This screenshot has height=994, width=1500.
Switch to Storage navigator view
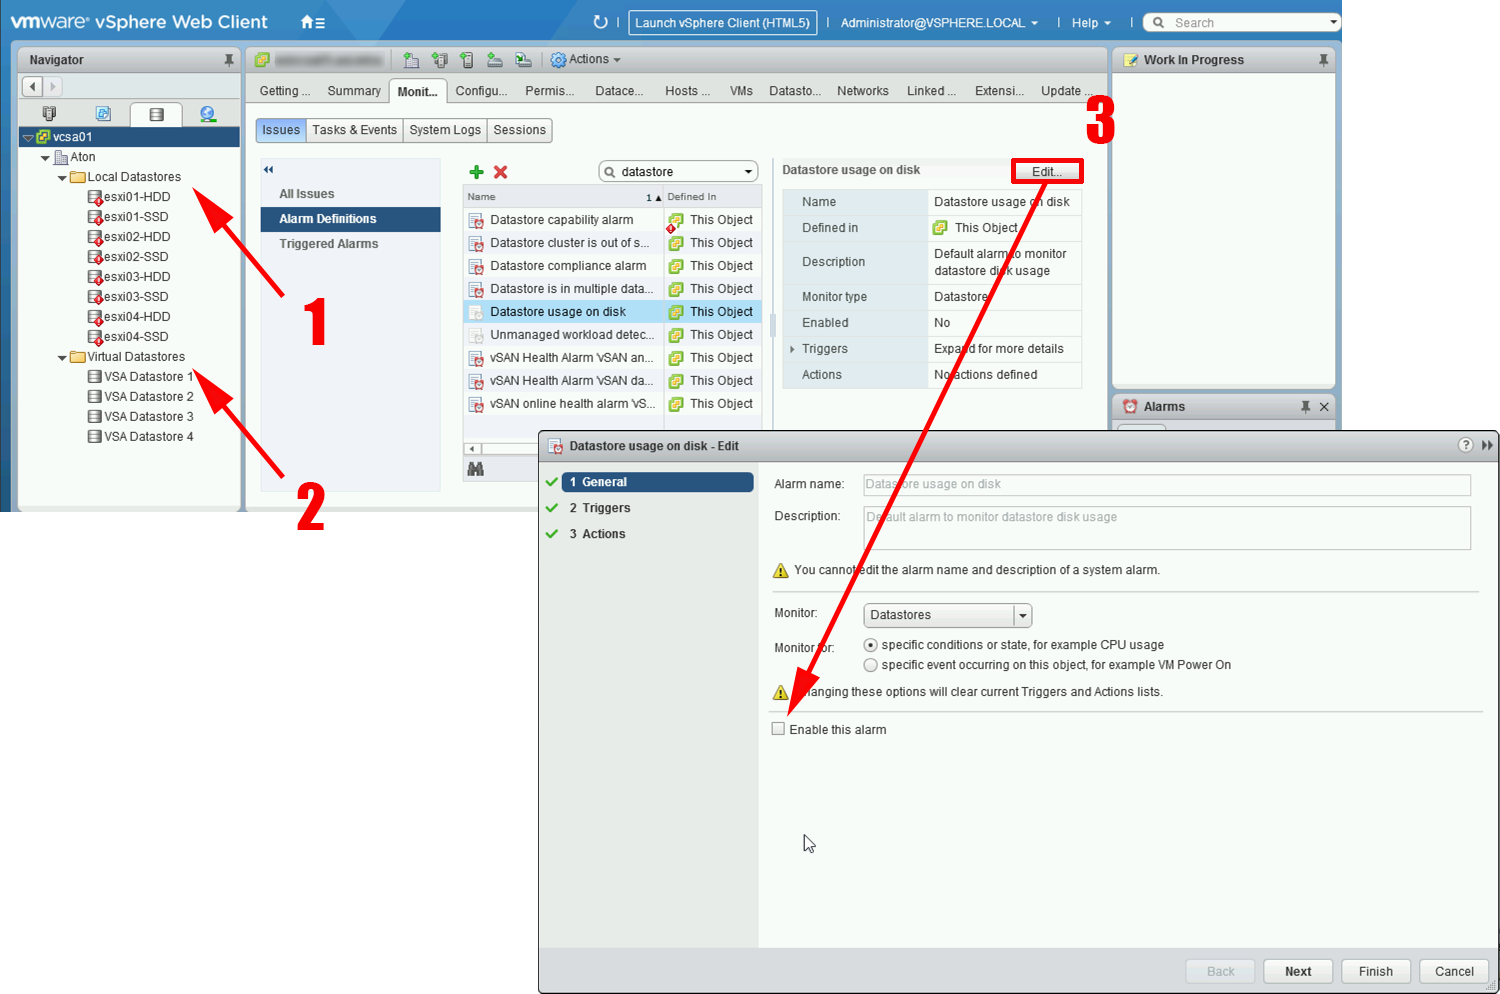[156, 115]
